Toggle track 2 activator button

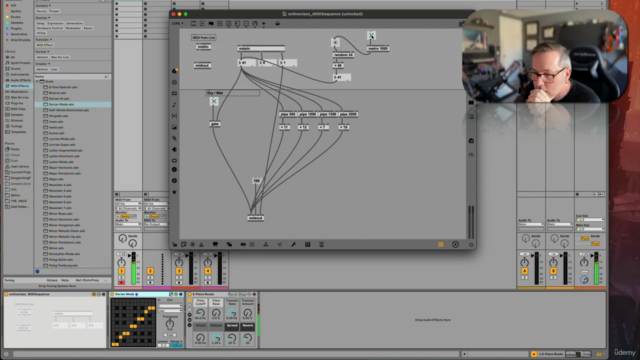(150, 271)
